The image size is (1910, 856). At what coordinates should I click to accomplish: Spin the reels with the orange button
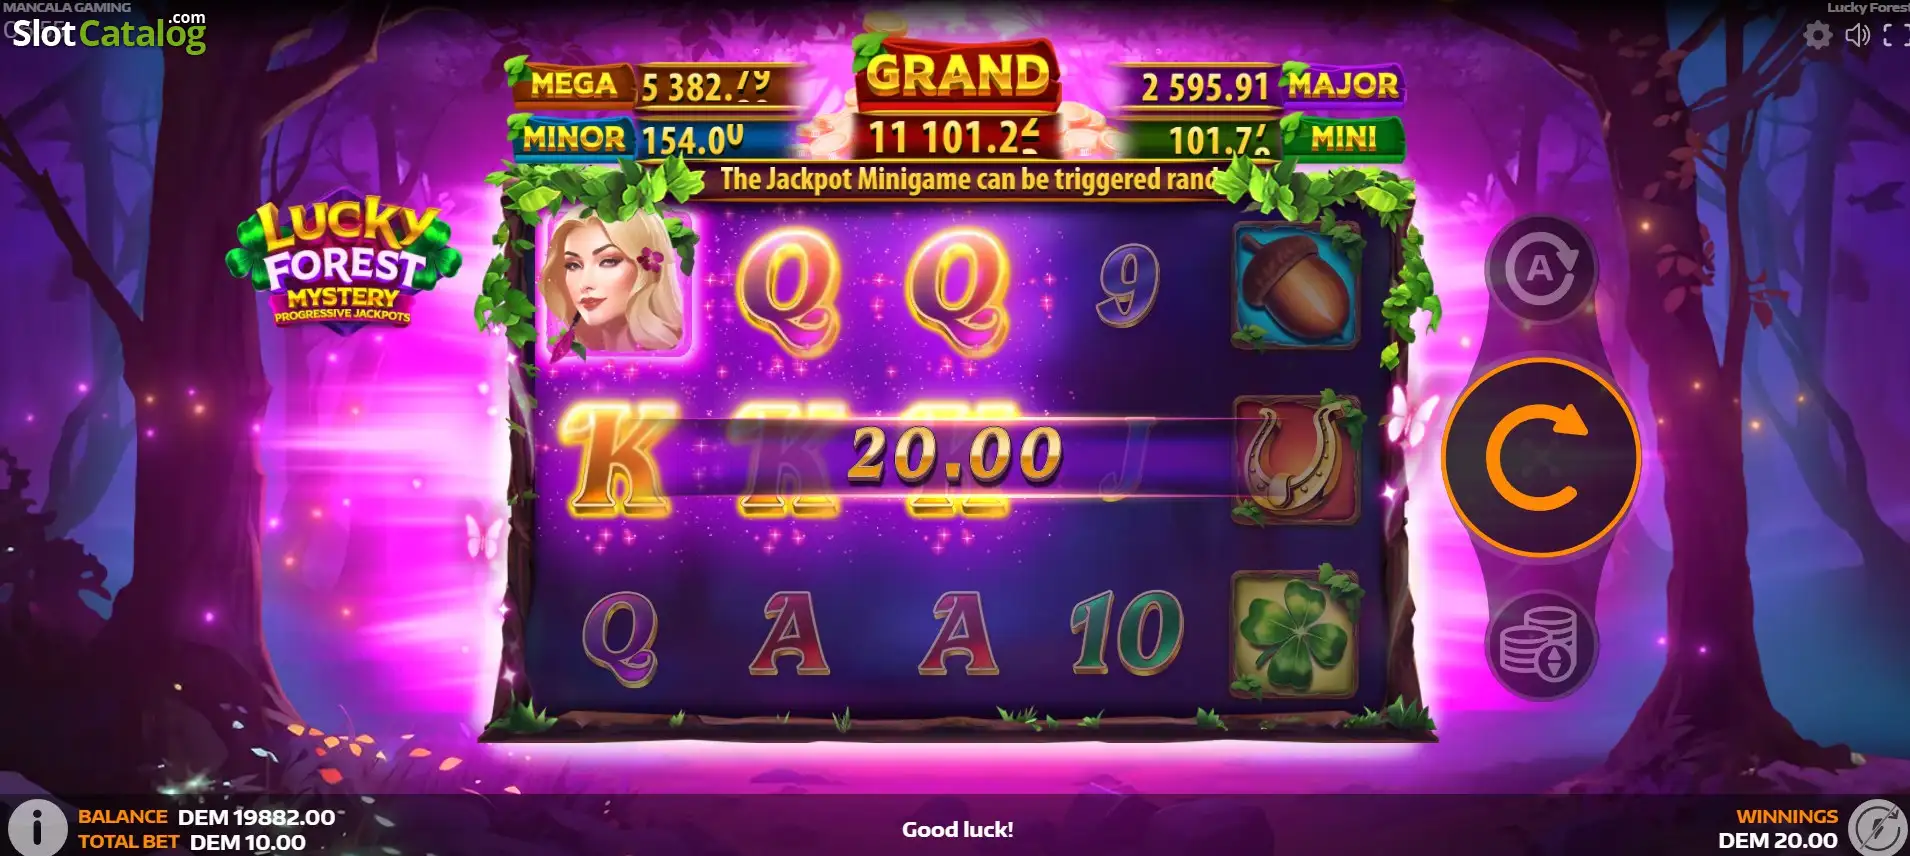click(x=1540, y=457)
